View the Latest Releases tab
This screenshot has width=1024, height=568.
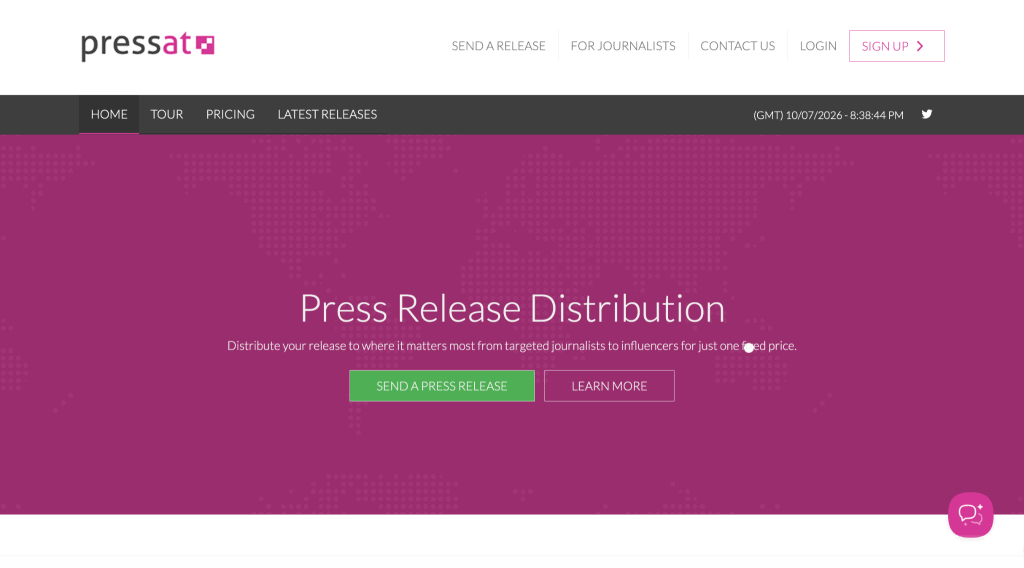(327, 114)
